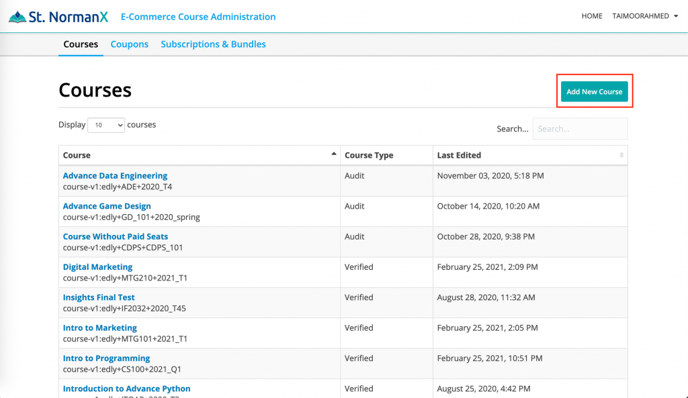Click date February 25, 2021, 2:05 PM
The width and height of the screenshot is (688, 398).
[x=487, y=328]
